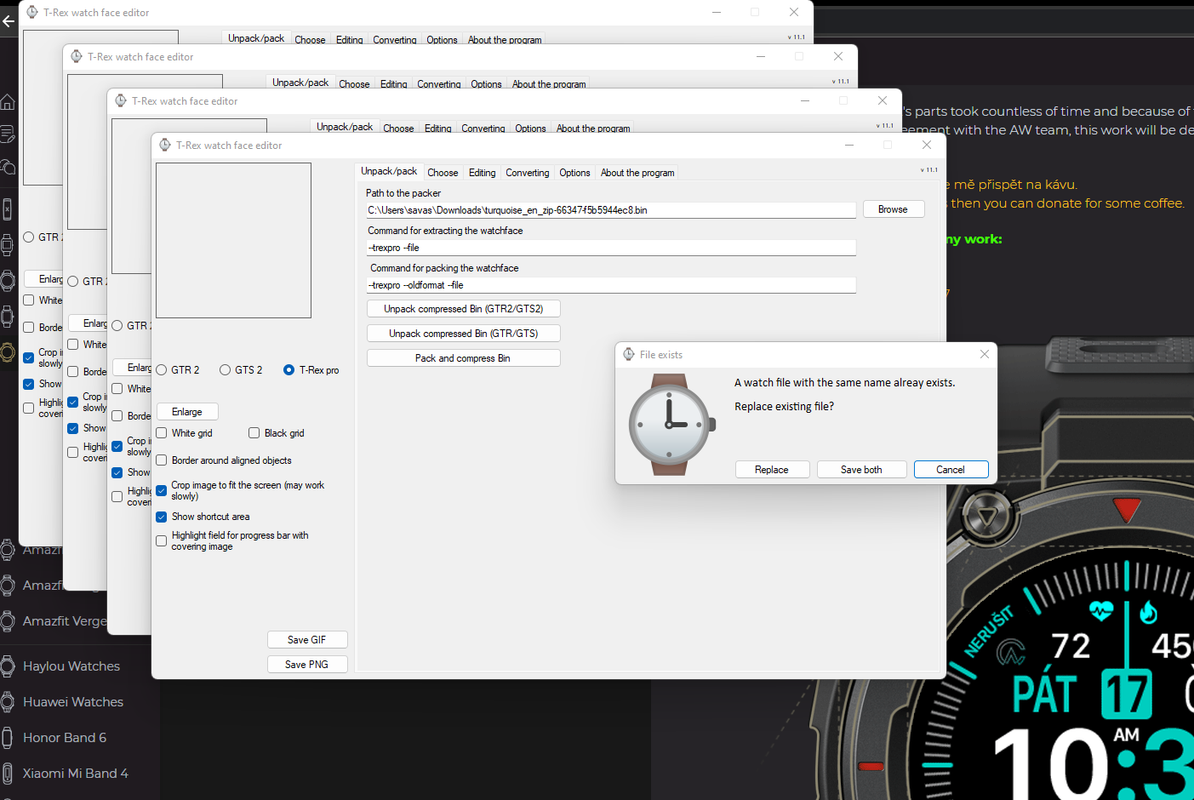This screenshot has height=800, width=1194.
Task: Click the home icon in website sidebar
Action: (8, 102)
